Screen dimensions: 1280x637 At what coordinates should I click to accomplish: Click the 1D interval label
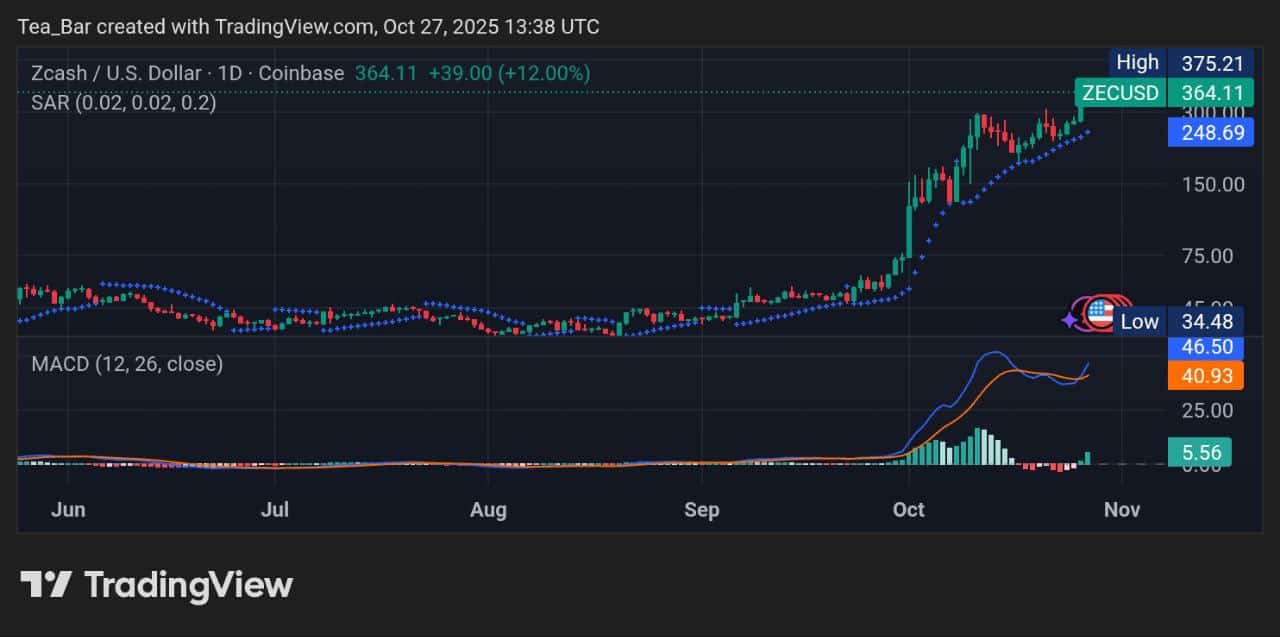[x=231, y=73]
